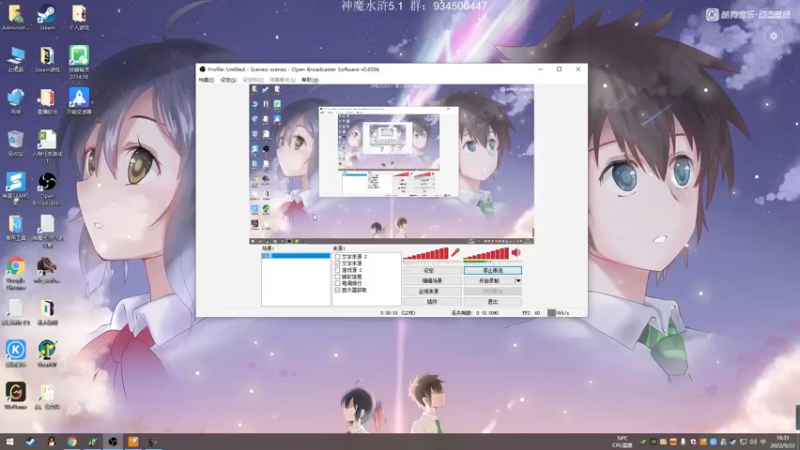Open the QQ penguin taskbar icon
The image size is (800, 450).
tap(51, 442)
